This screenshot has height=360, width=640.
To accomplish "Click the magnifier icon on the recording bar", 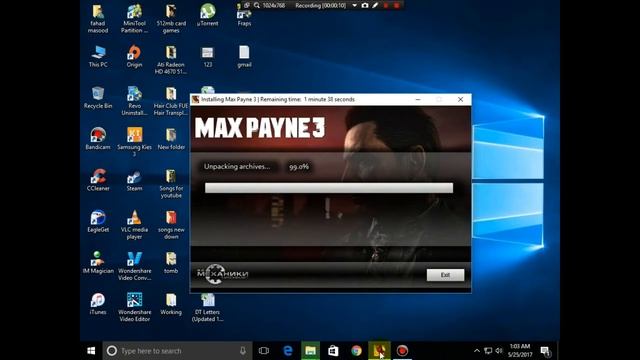I will (x=257, y=5).
